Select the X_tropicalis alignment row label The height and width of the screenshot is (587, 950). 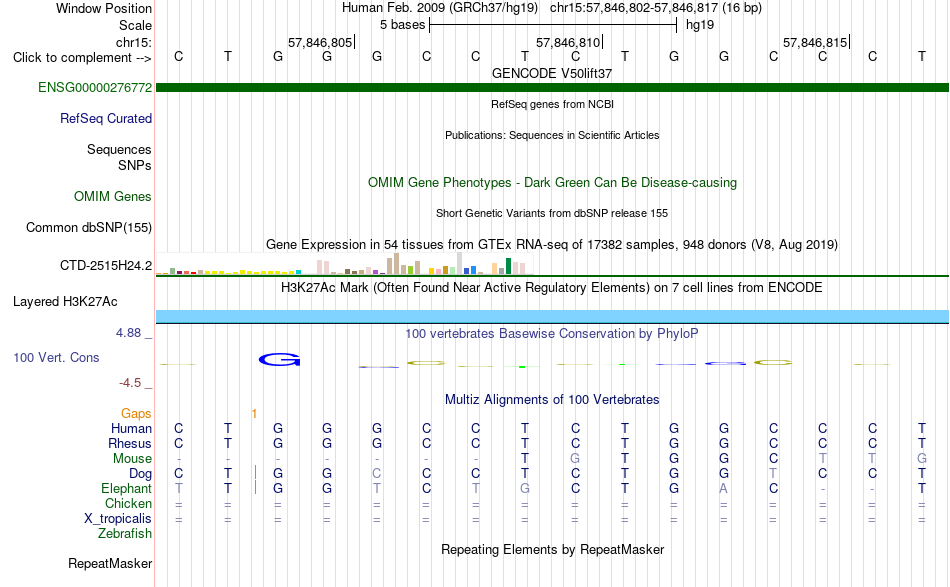click(118, 519)
